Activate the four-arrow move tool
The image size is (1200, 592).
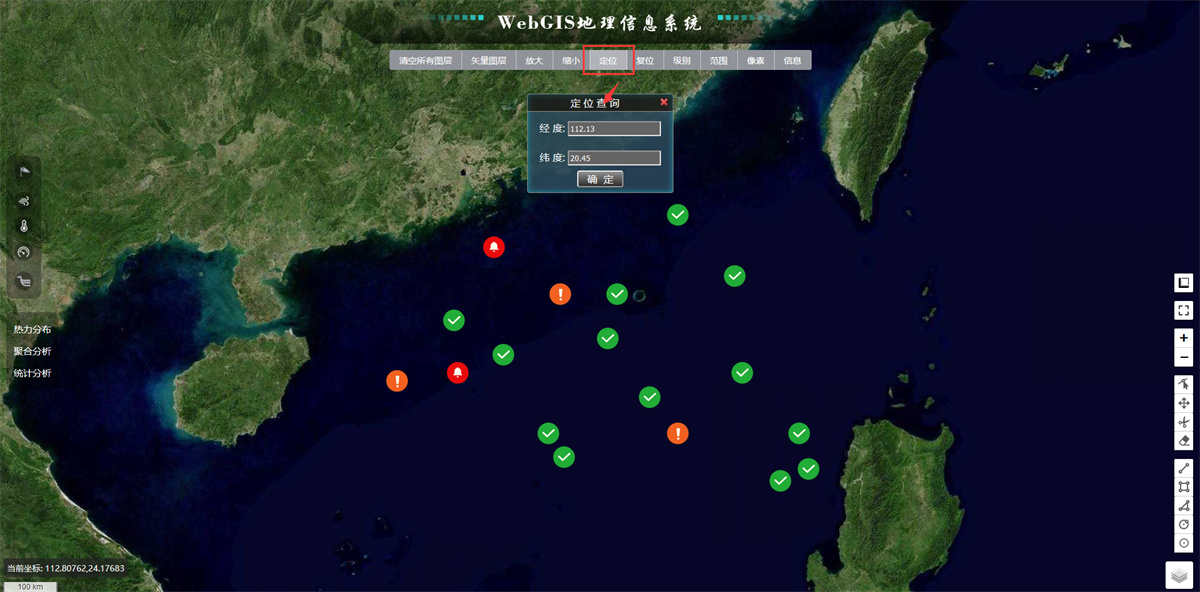click(x=1184, y=403)
